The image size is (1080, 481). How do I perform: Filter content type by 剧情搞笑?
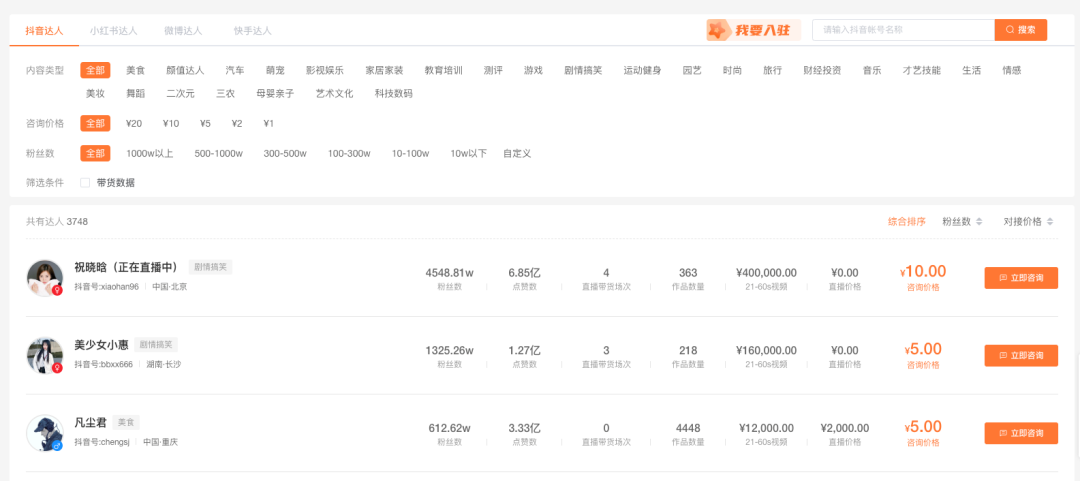click(x=583, y=70)
